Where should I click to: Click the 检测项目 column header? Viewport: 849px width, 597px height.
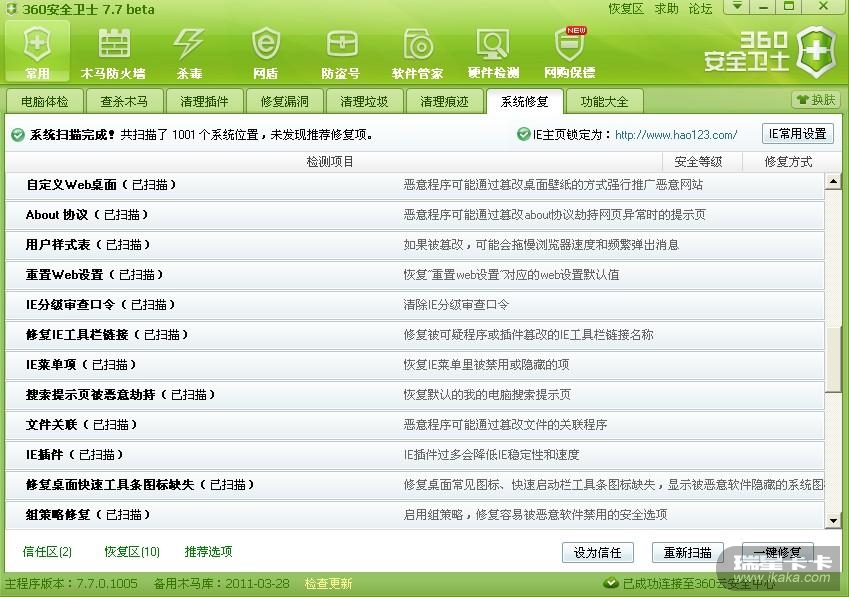(x=330, y=162)
